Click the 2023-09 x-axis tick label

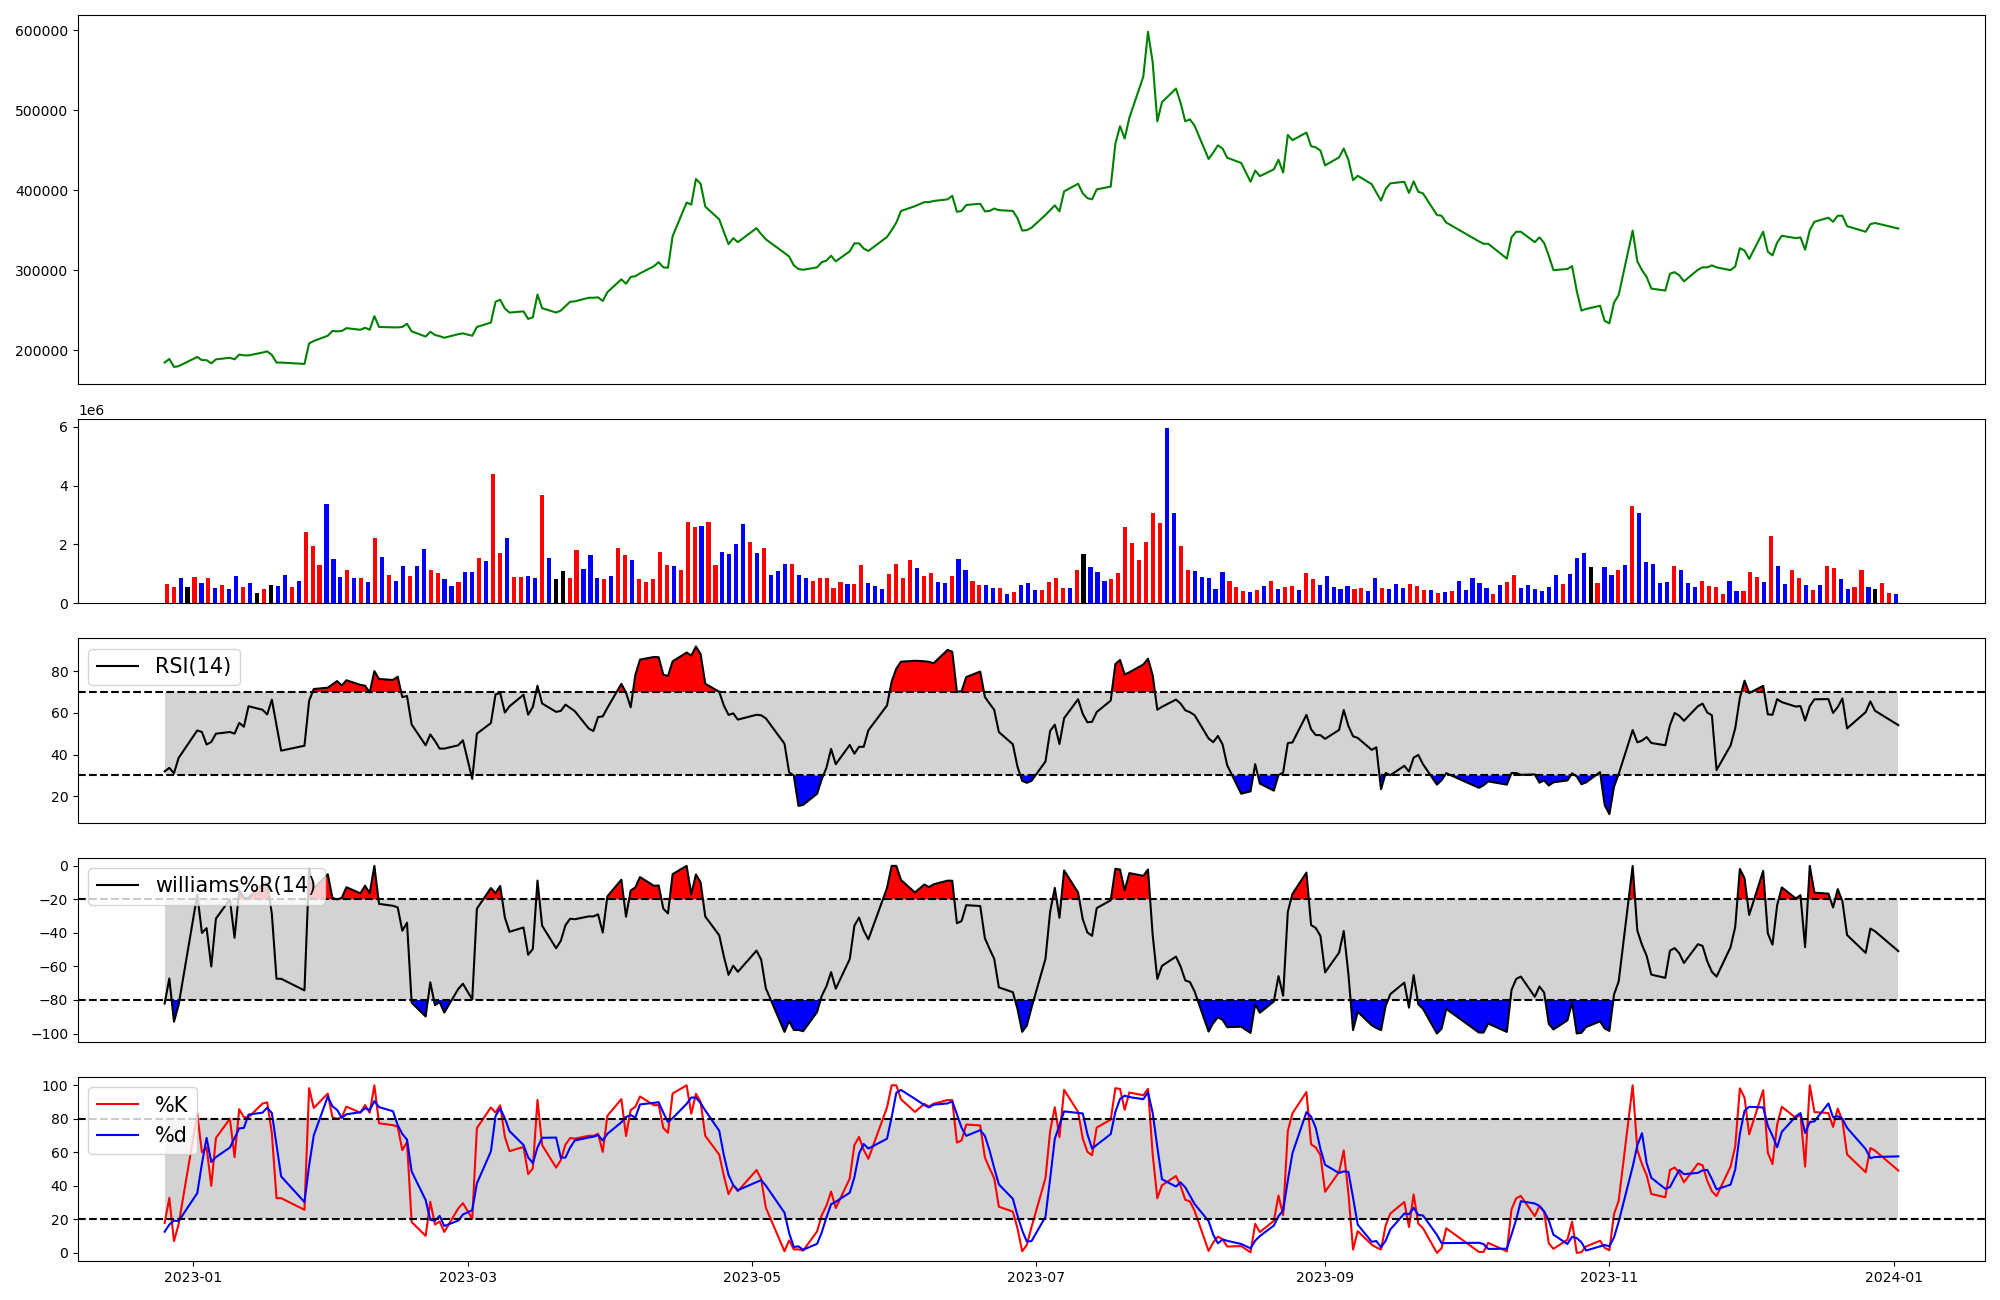(x=1325, y=1277)
